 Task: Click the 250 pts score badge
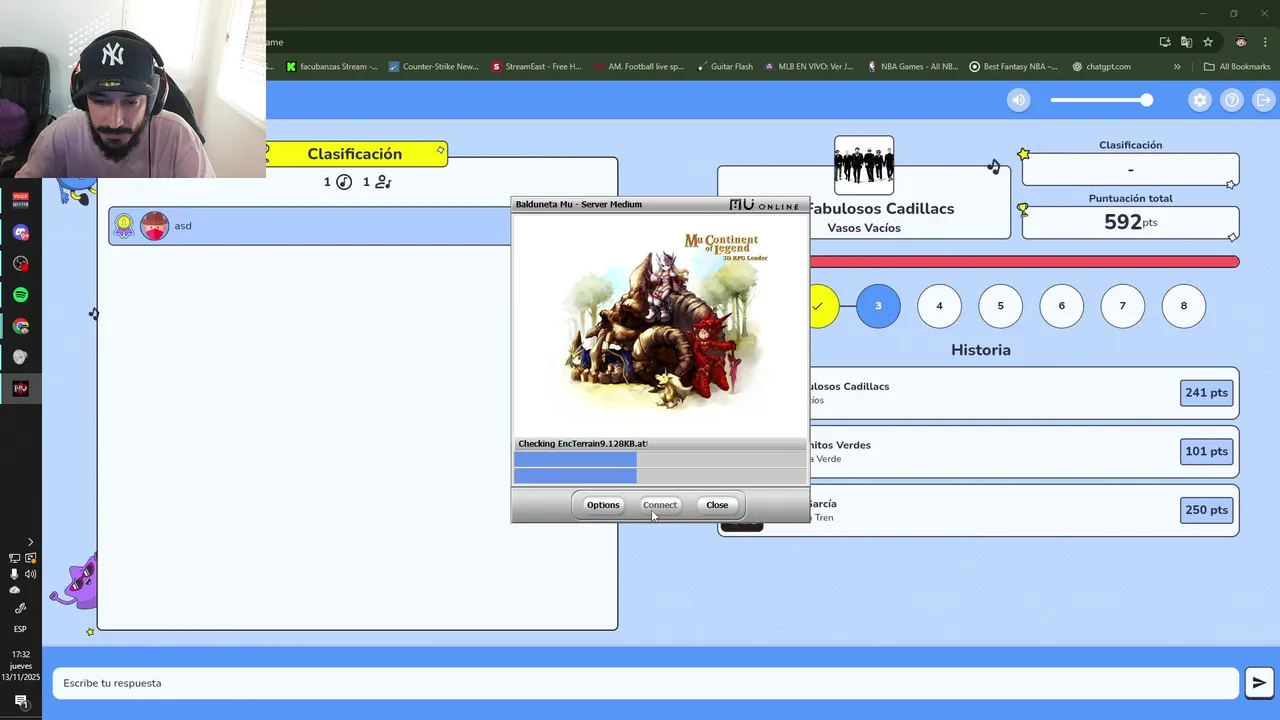[1206, 510]
